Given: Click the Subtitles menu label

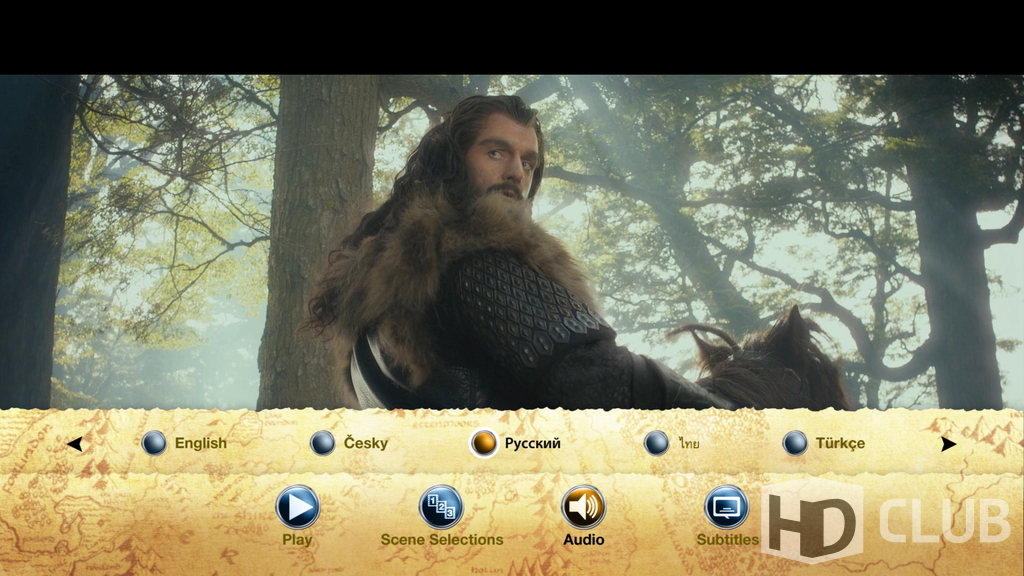Looking at the screenshot, I should tap(728, 539).
